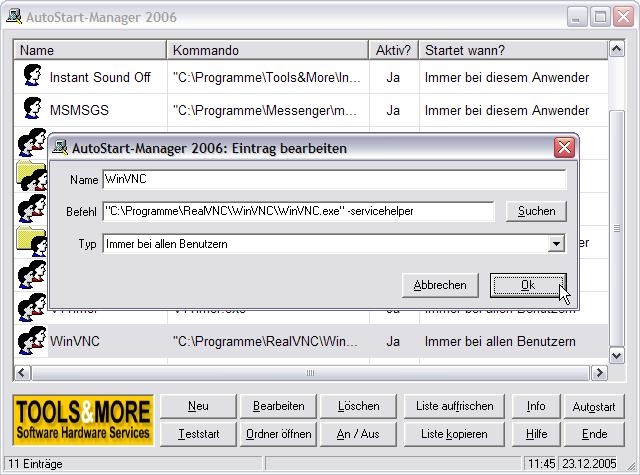This screenshot has height=475, width=640.
Task: Click the MSMSGS row user icon
Action: point(31,110)
